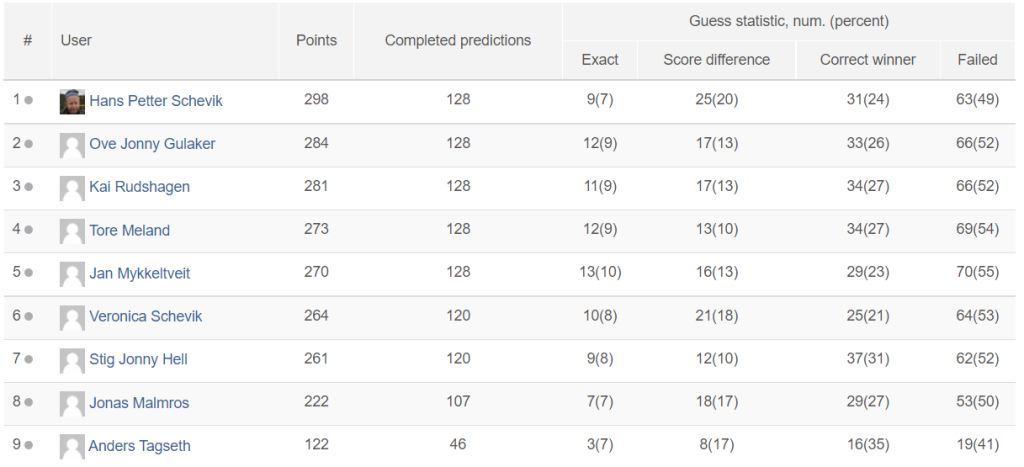
Task: Click the Exact guesses column header
Action: coord(600,59)
